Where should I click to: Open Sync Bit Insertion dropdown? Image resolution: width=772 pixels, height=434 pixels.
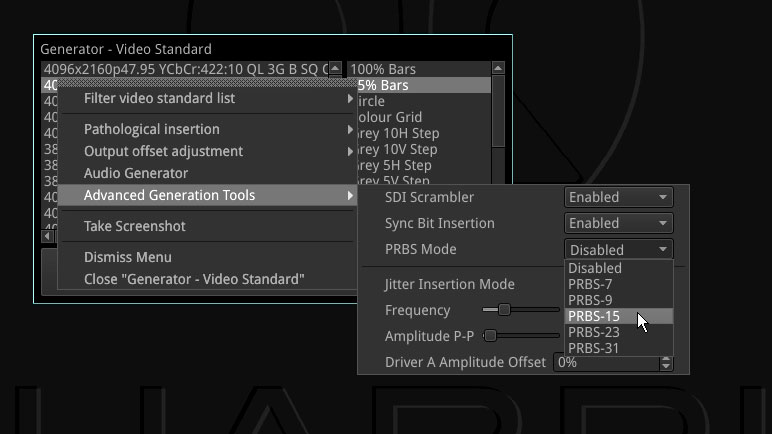pos(618,223)
